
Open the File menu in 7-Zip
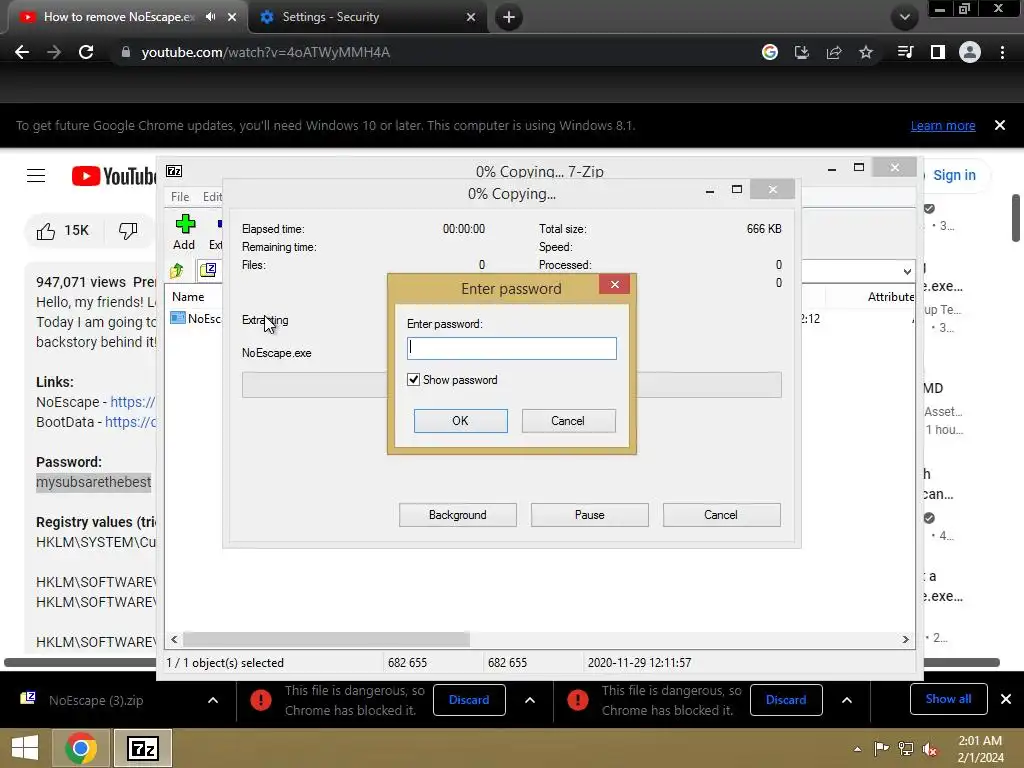pyautogui.click(x=180, y=197)
